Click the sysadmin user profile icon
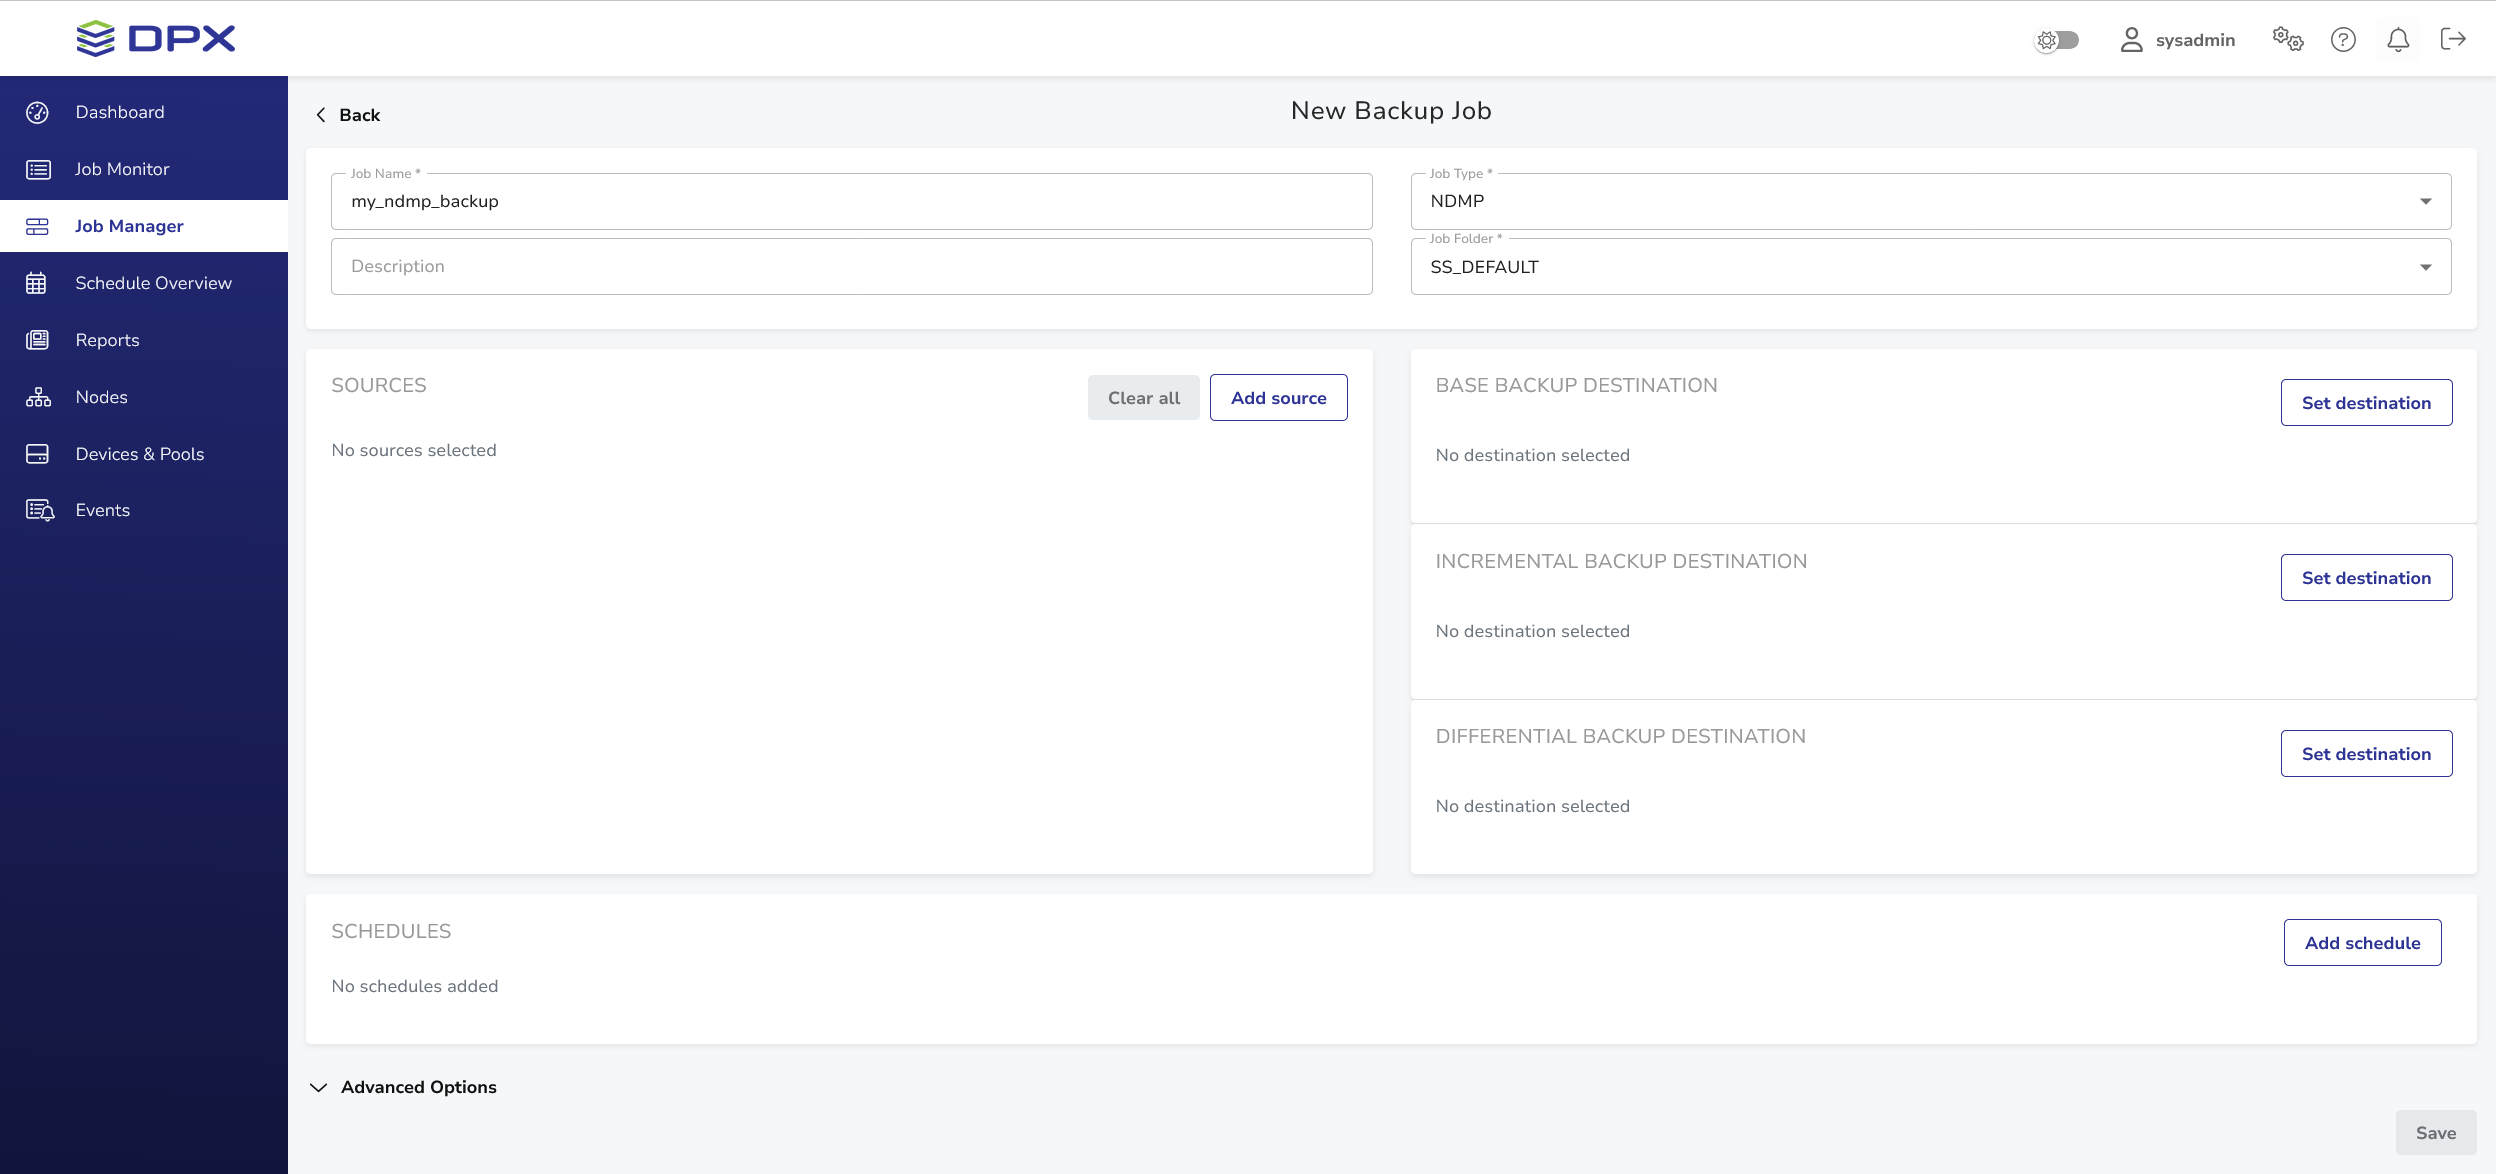This screenshot has height=1174, width=2496. pos(2131,39)
